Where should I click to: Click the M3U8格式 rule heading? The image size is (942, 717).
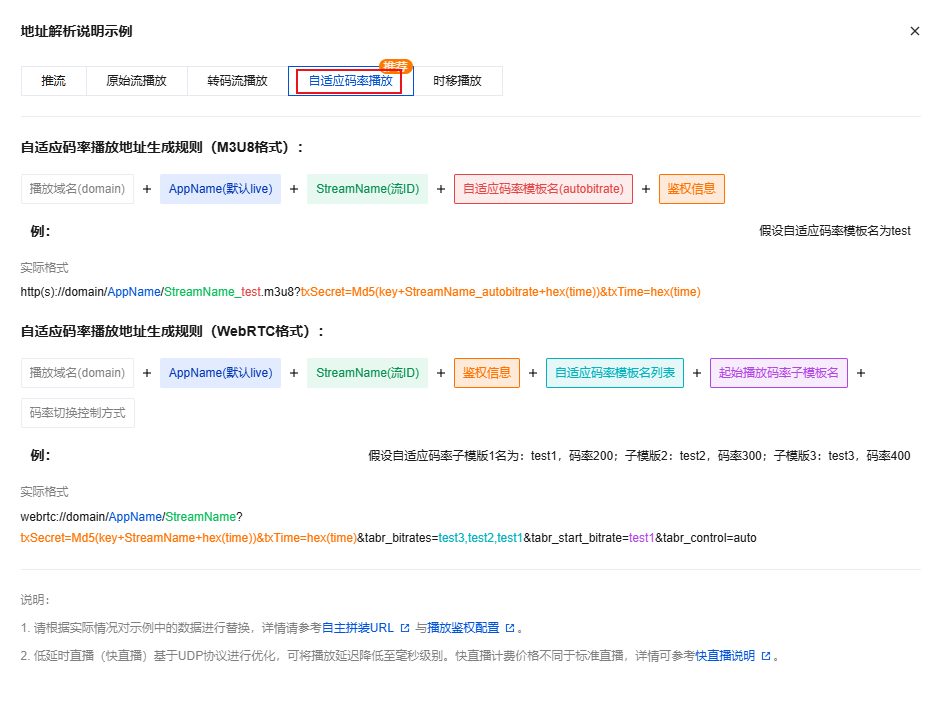pyautogui.click(x=162, y=147)
